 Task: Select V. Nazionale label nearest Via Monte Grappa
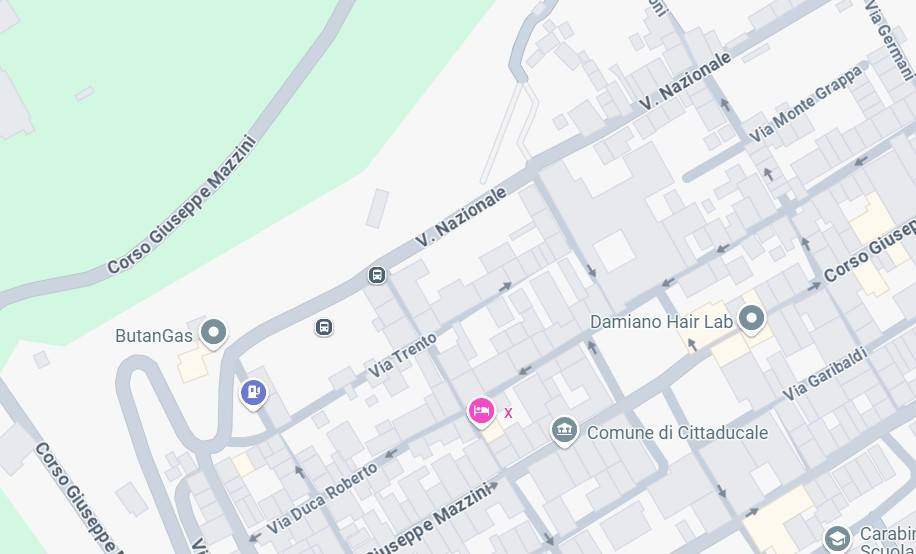(685, 81)
